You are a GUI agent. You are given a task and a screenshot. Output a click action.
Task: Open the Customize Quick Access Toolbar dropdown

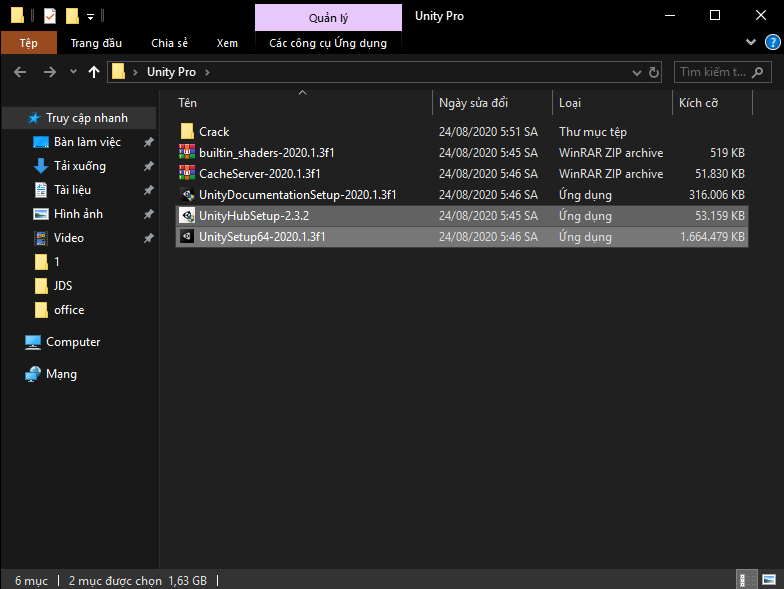91,16
